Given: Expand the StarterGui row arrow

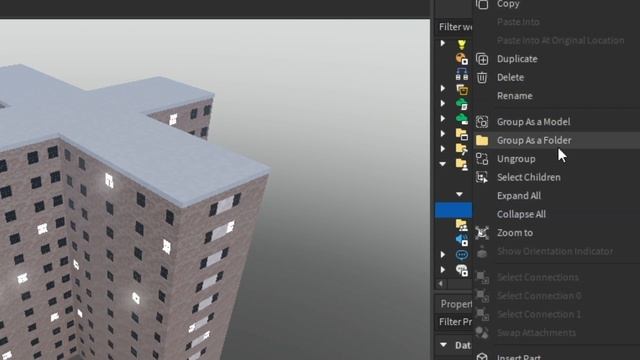Looking at the screenshot, I should [x=443, y=149].
